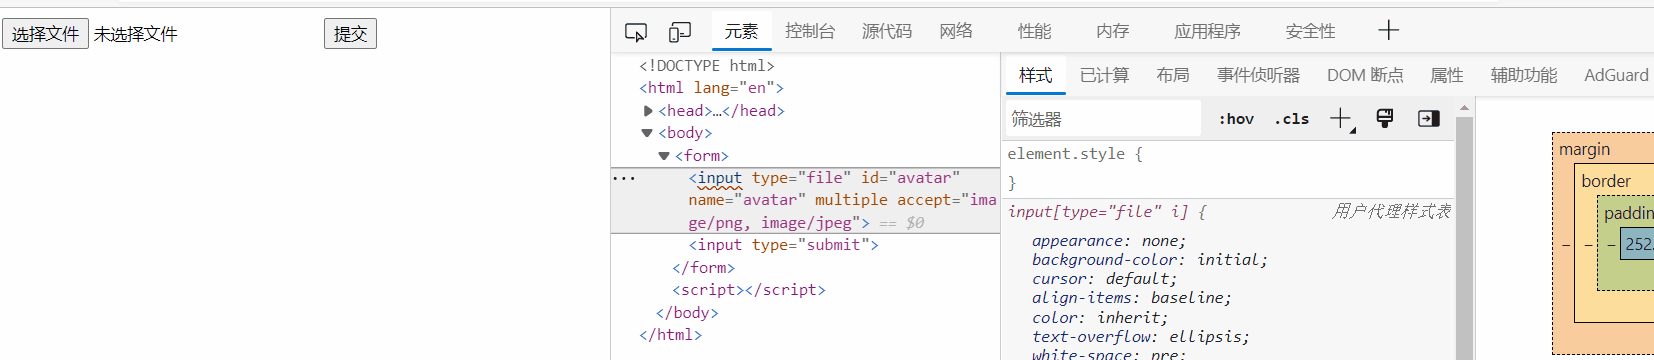Open the 性能 tab
The width and height of the screenshot is (1654, 360).
pos(1034,31)
